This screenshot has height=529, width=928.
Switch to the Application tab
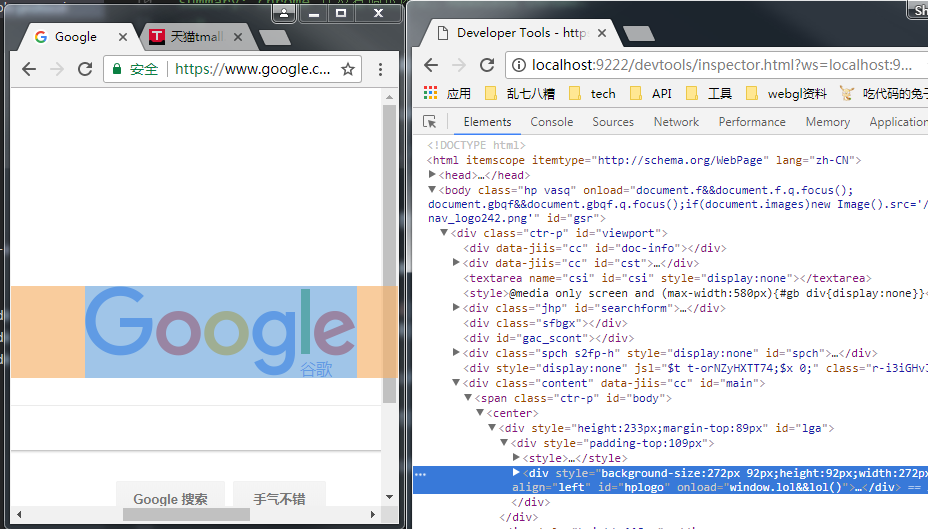[898, 122]
